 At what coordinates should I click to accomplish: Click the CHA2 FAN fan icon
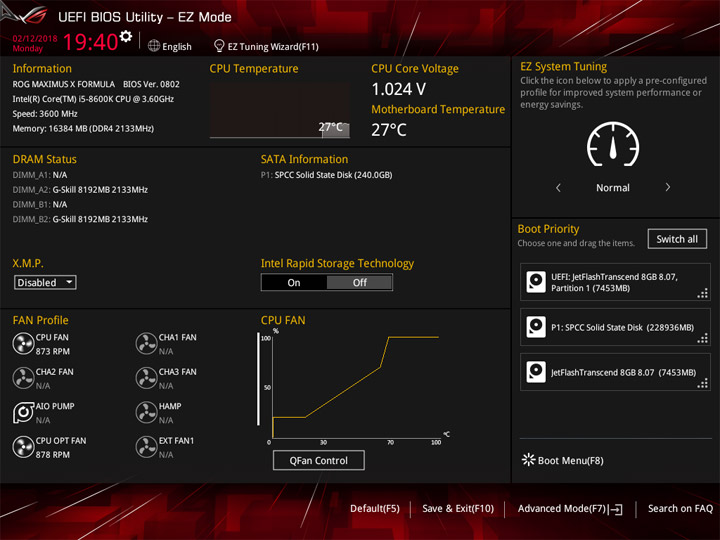pyautogui.click(x=23, y=378)
